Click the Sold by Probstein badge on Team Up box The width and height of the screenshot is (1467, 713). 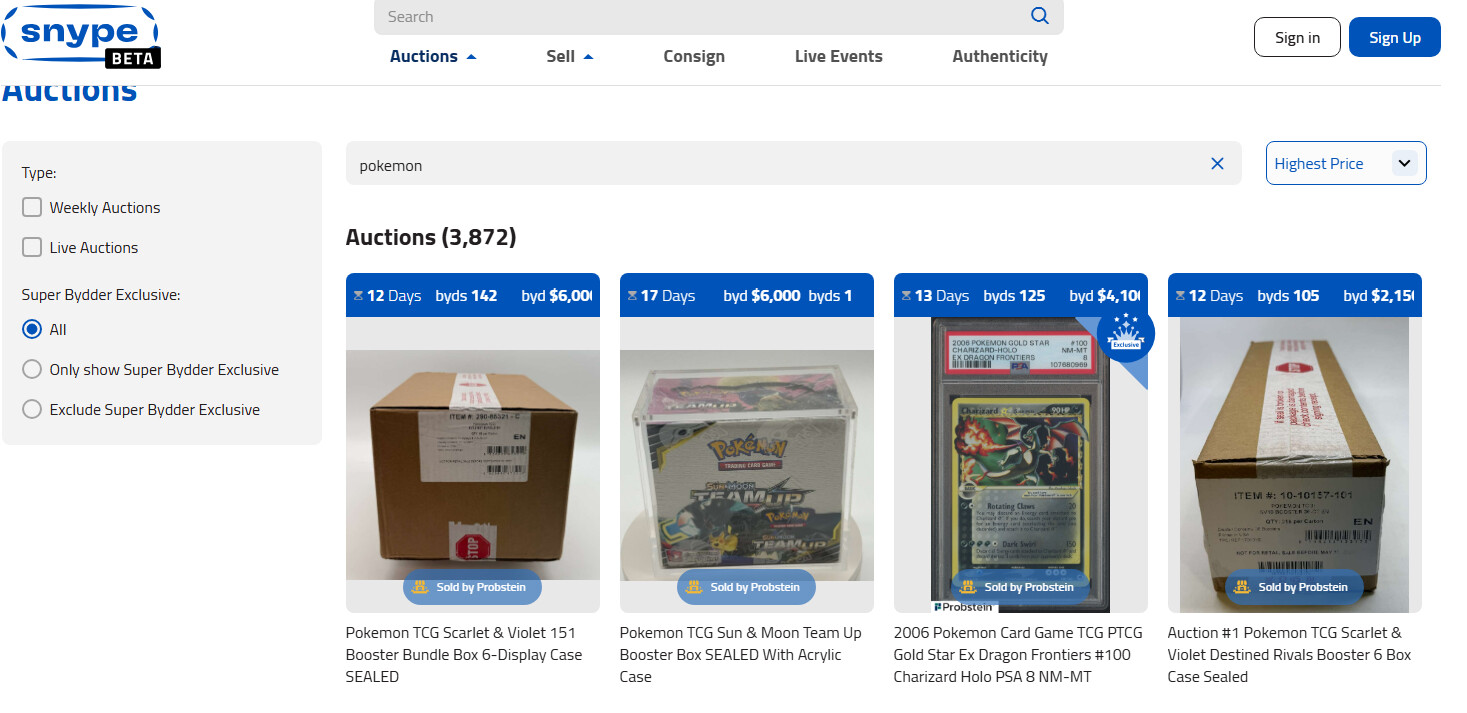tap(746, 587)
